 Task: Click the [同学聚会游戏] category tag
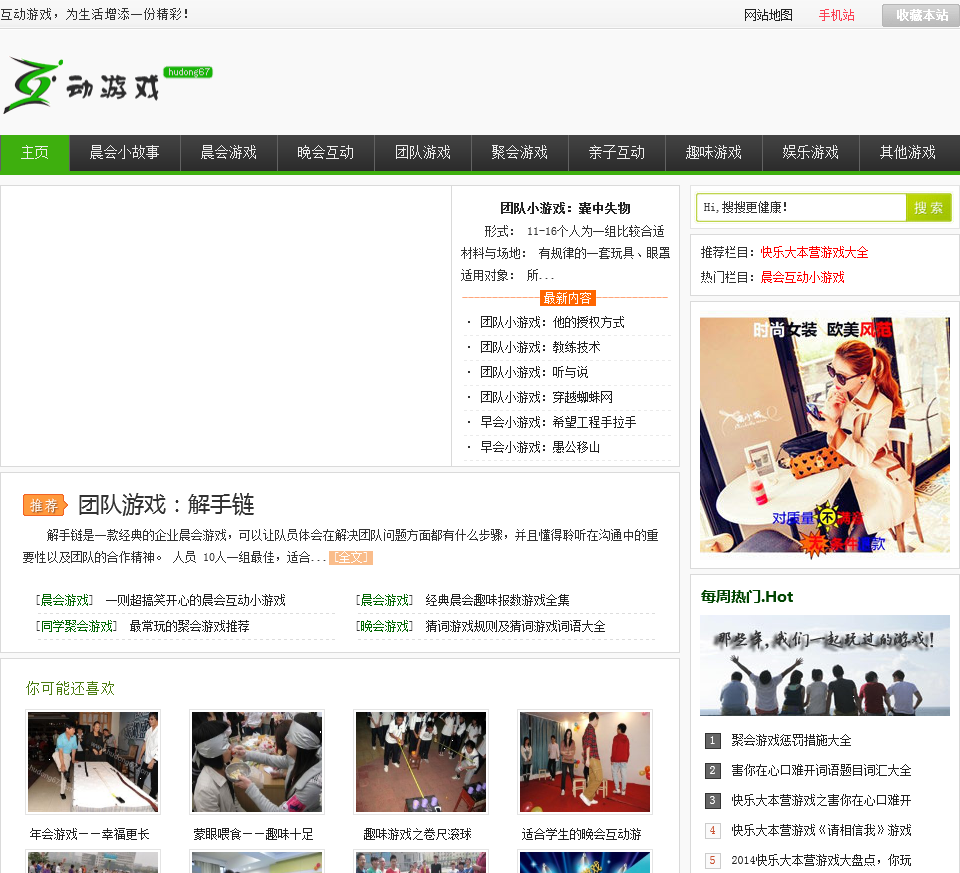(76, 626)
